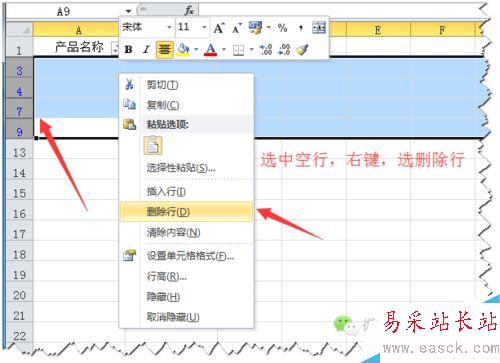The image size is (500, 363).
Task: Click the increase font size icon
Action: pyautogui.click(x=219, y=28)
